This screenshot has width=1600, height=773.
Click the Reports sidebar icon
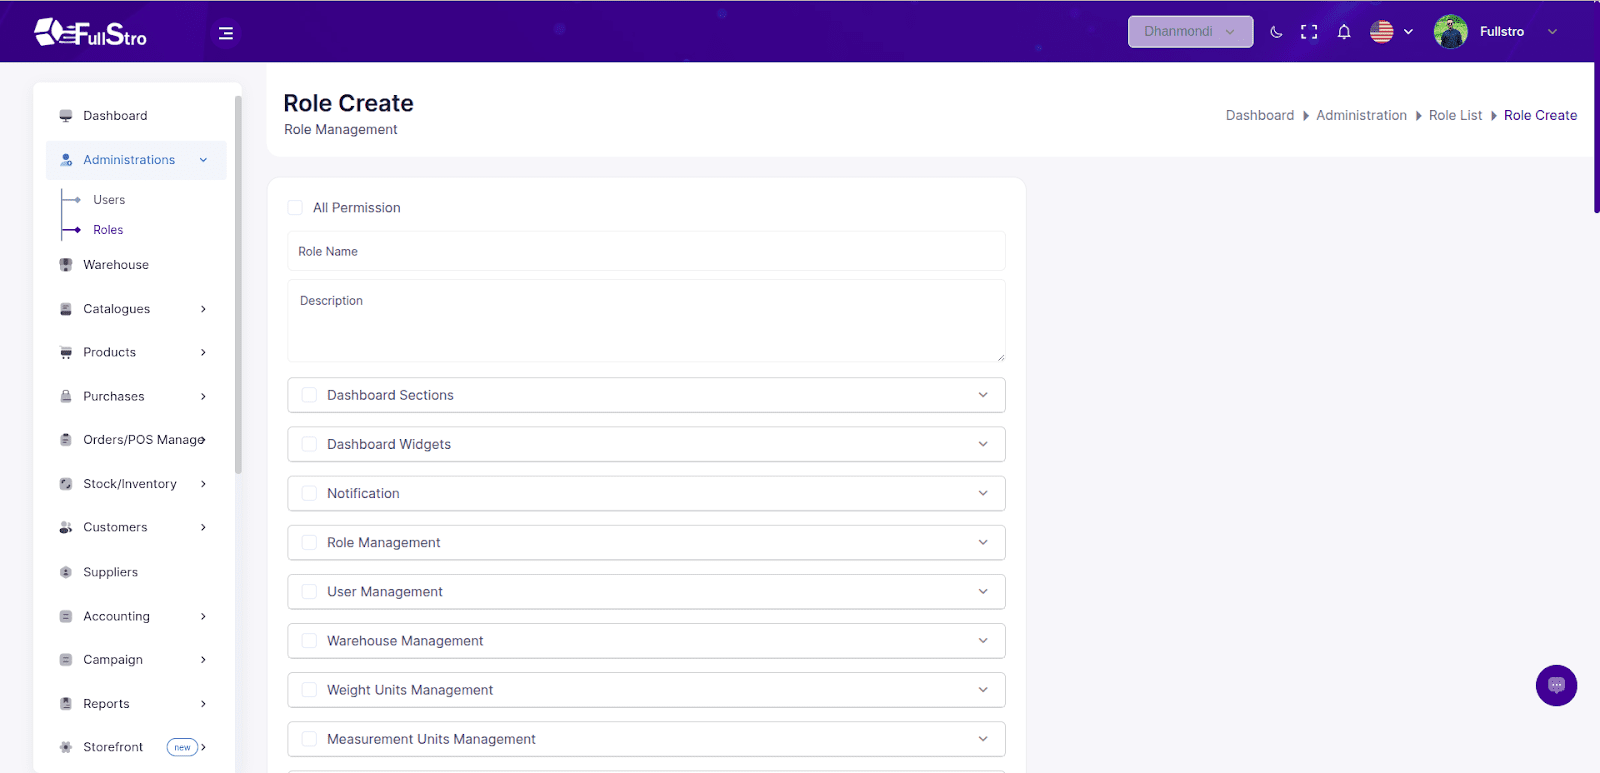[66, 703]
